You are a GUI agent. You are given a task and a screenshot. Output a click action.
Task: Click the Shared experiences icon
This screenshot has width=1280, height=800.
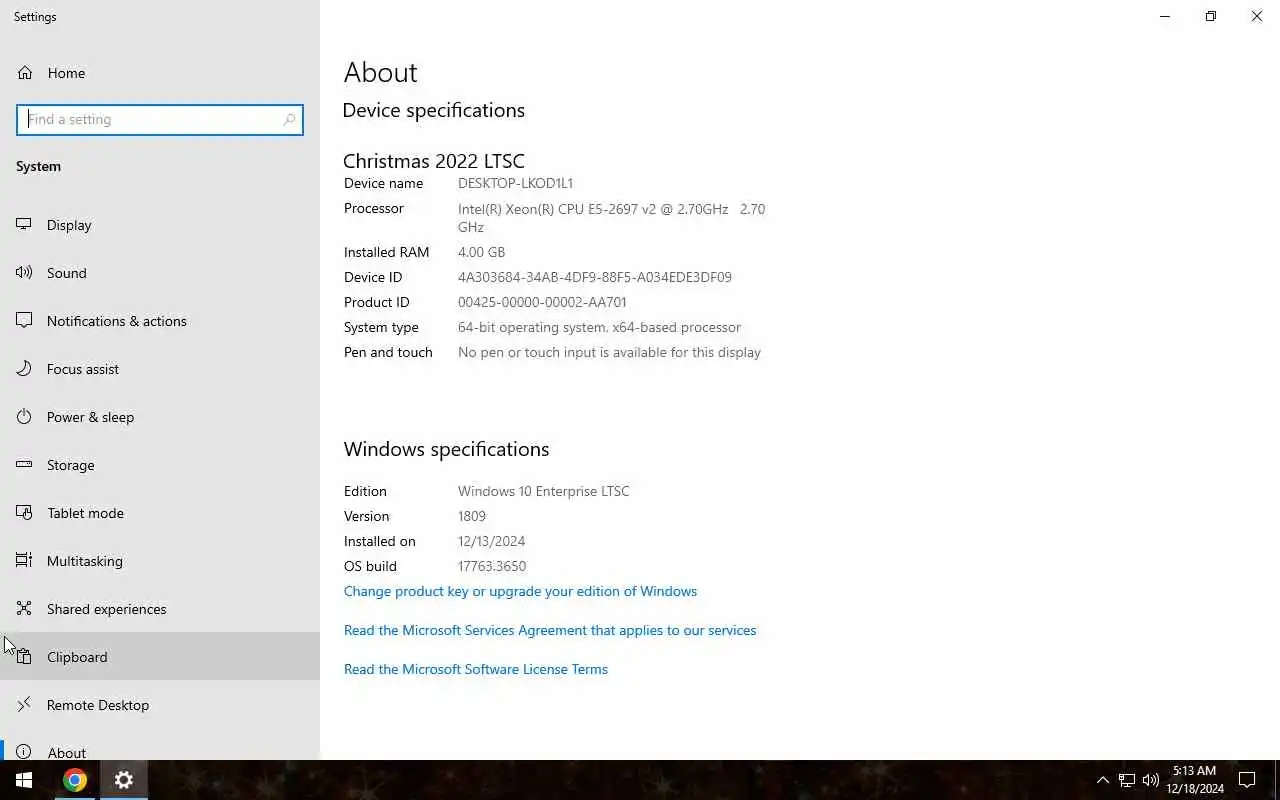(x=24, y=609)
